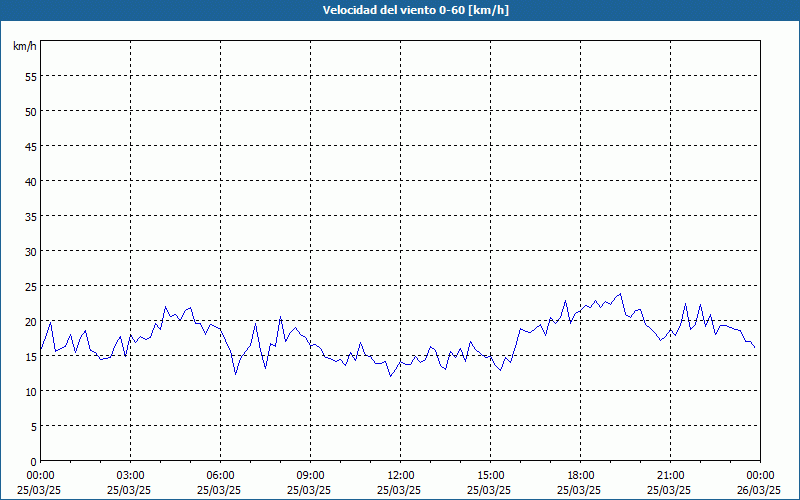
Task: Click the 03:00 time axis label
Action: 131,476
